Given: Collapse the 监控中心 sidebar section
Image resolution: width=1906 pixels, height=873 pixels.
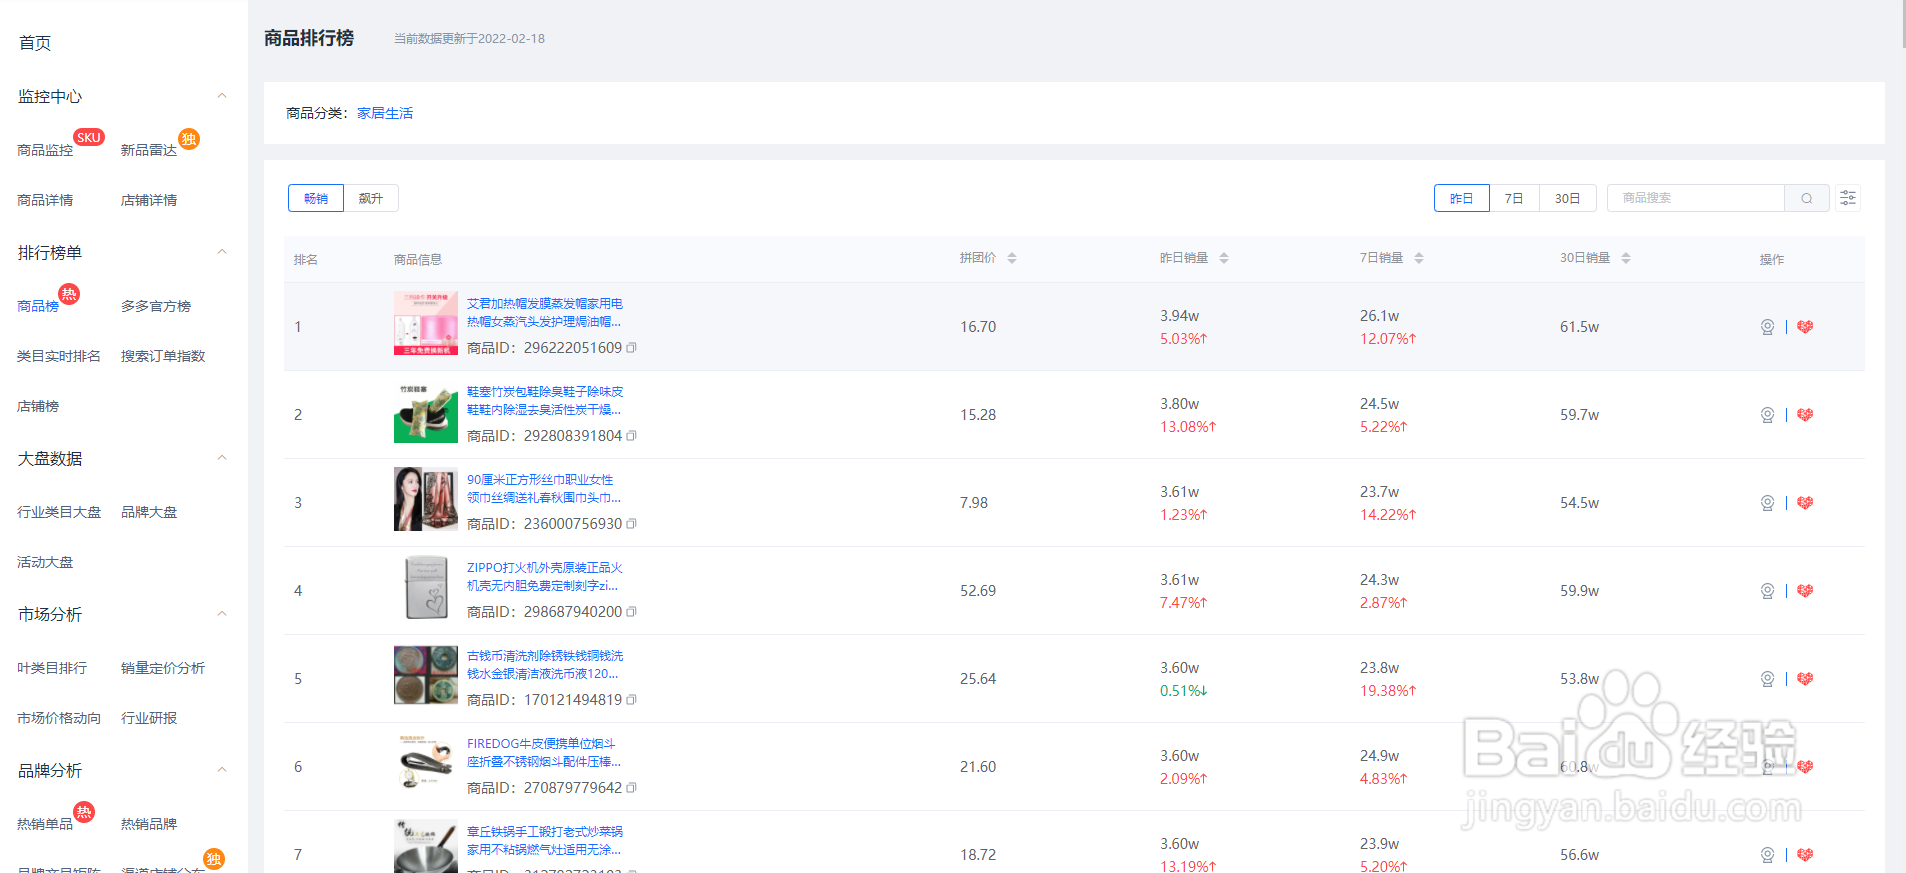Looking at the screenshot, I should pyautogui.click(x=222, y=96).
